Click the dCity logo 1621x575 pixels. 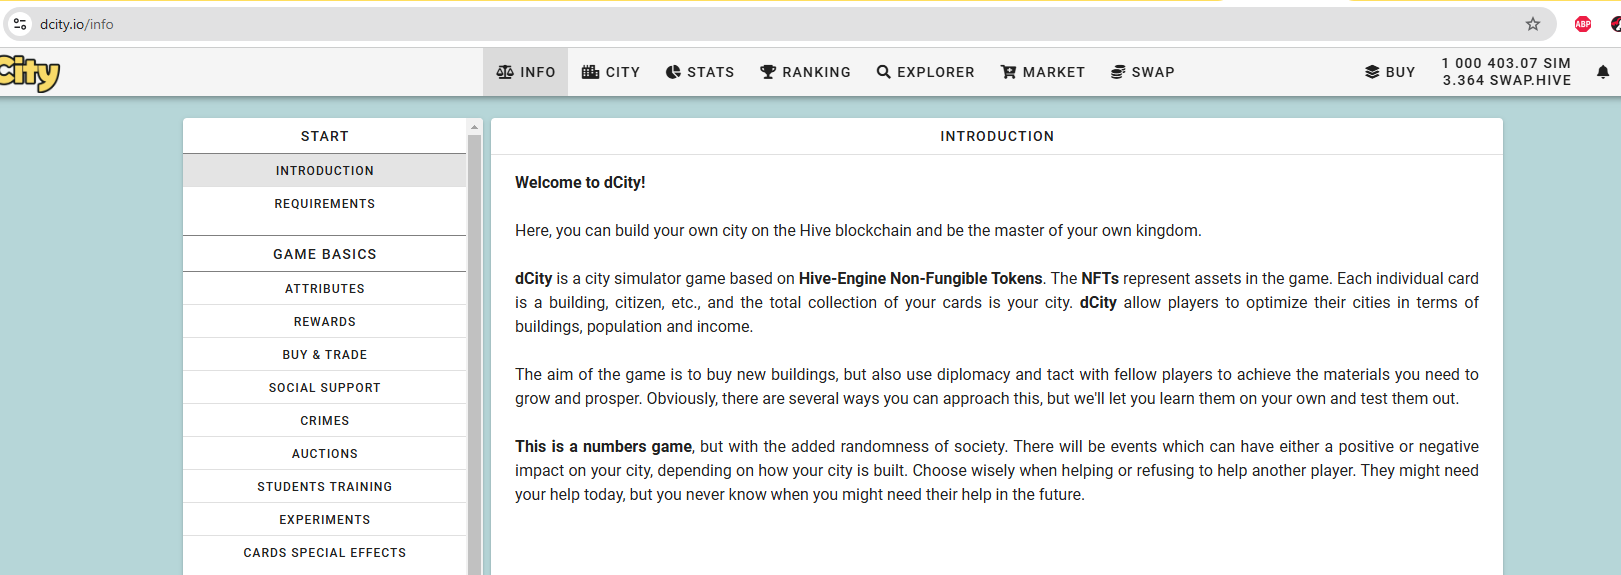pos(29,72)
